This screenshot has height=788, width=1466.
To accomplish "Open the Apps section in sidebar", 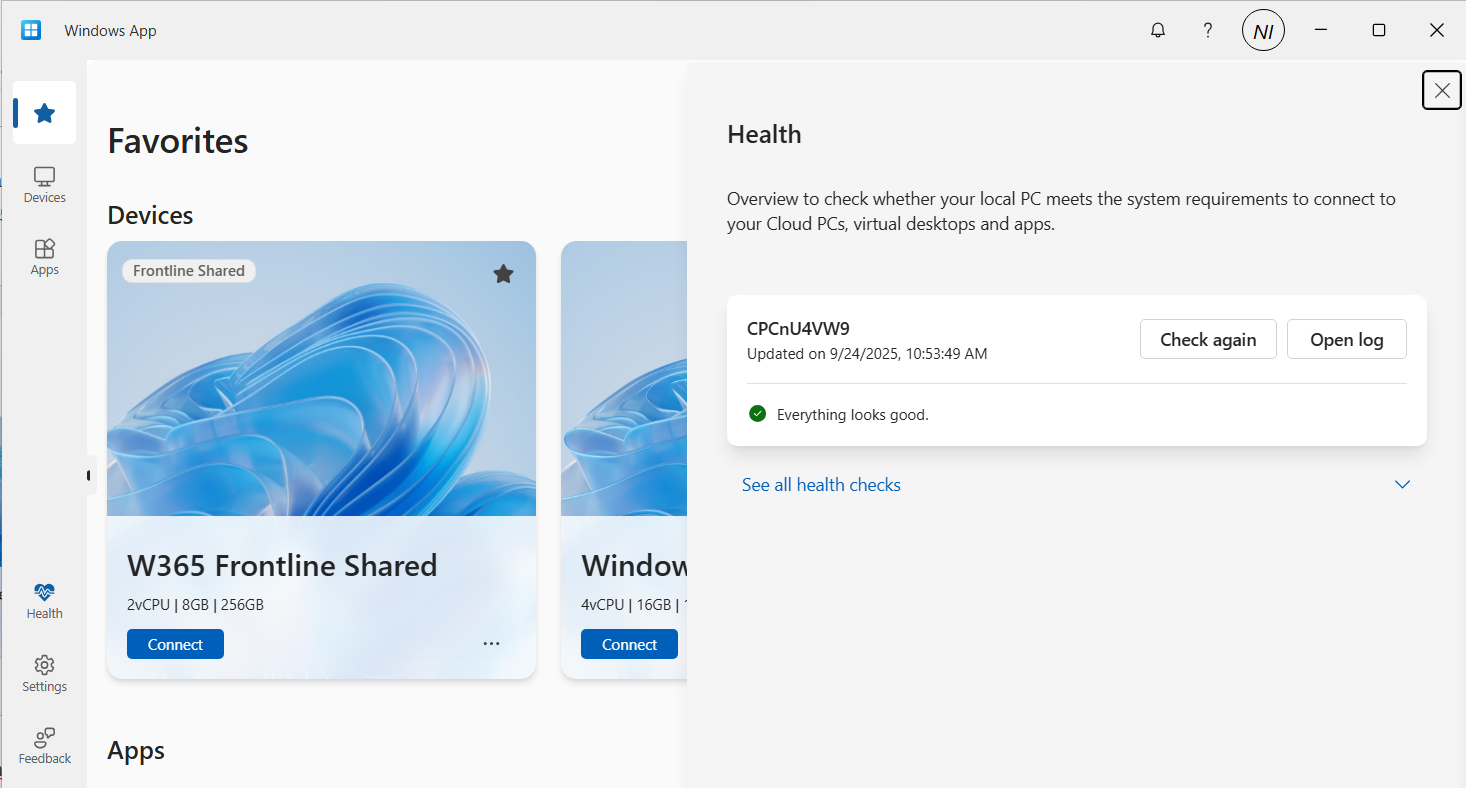I will click(44, 257).
